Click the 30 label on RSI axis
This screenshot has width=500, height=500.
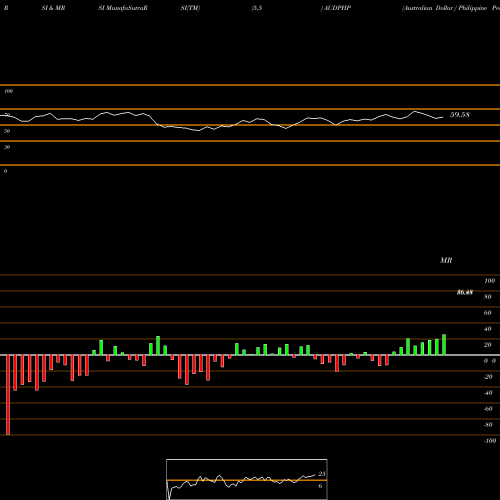point(7,147)
